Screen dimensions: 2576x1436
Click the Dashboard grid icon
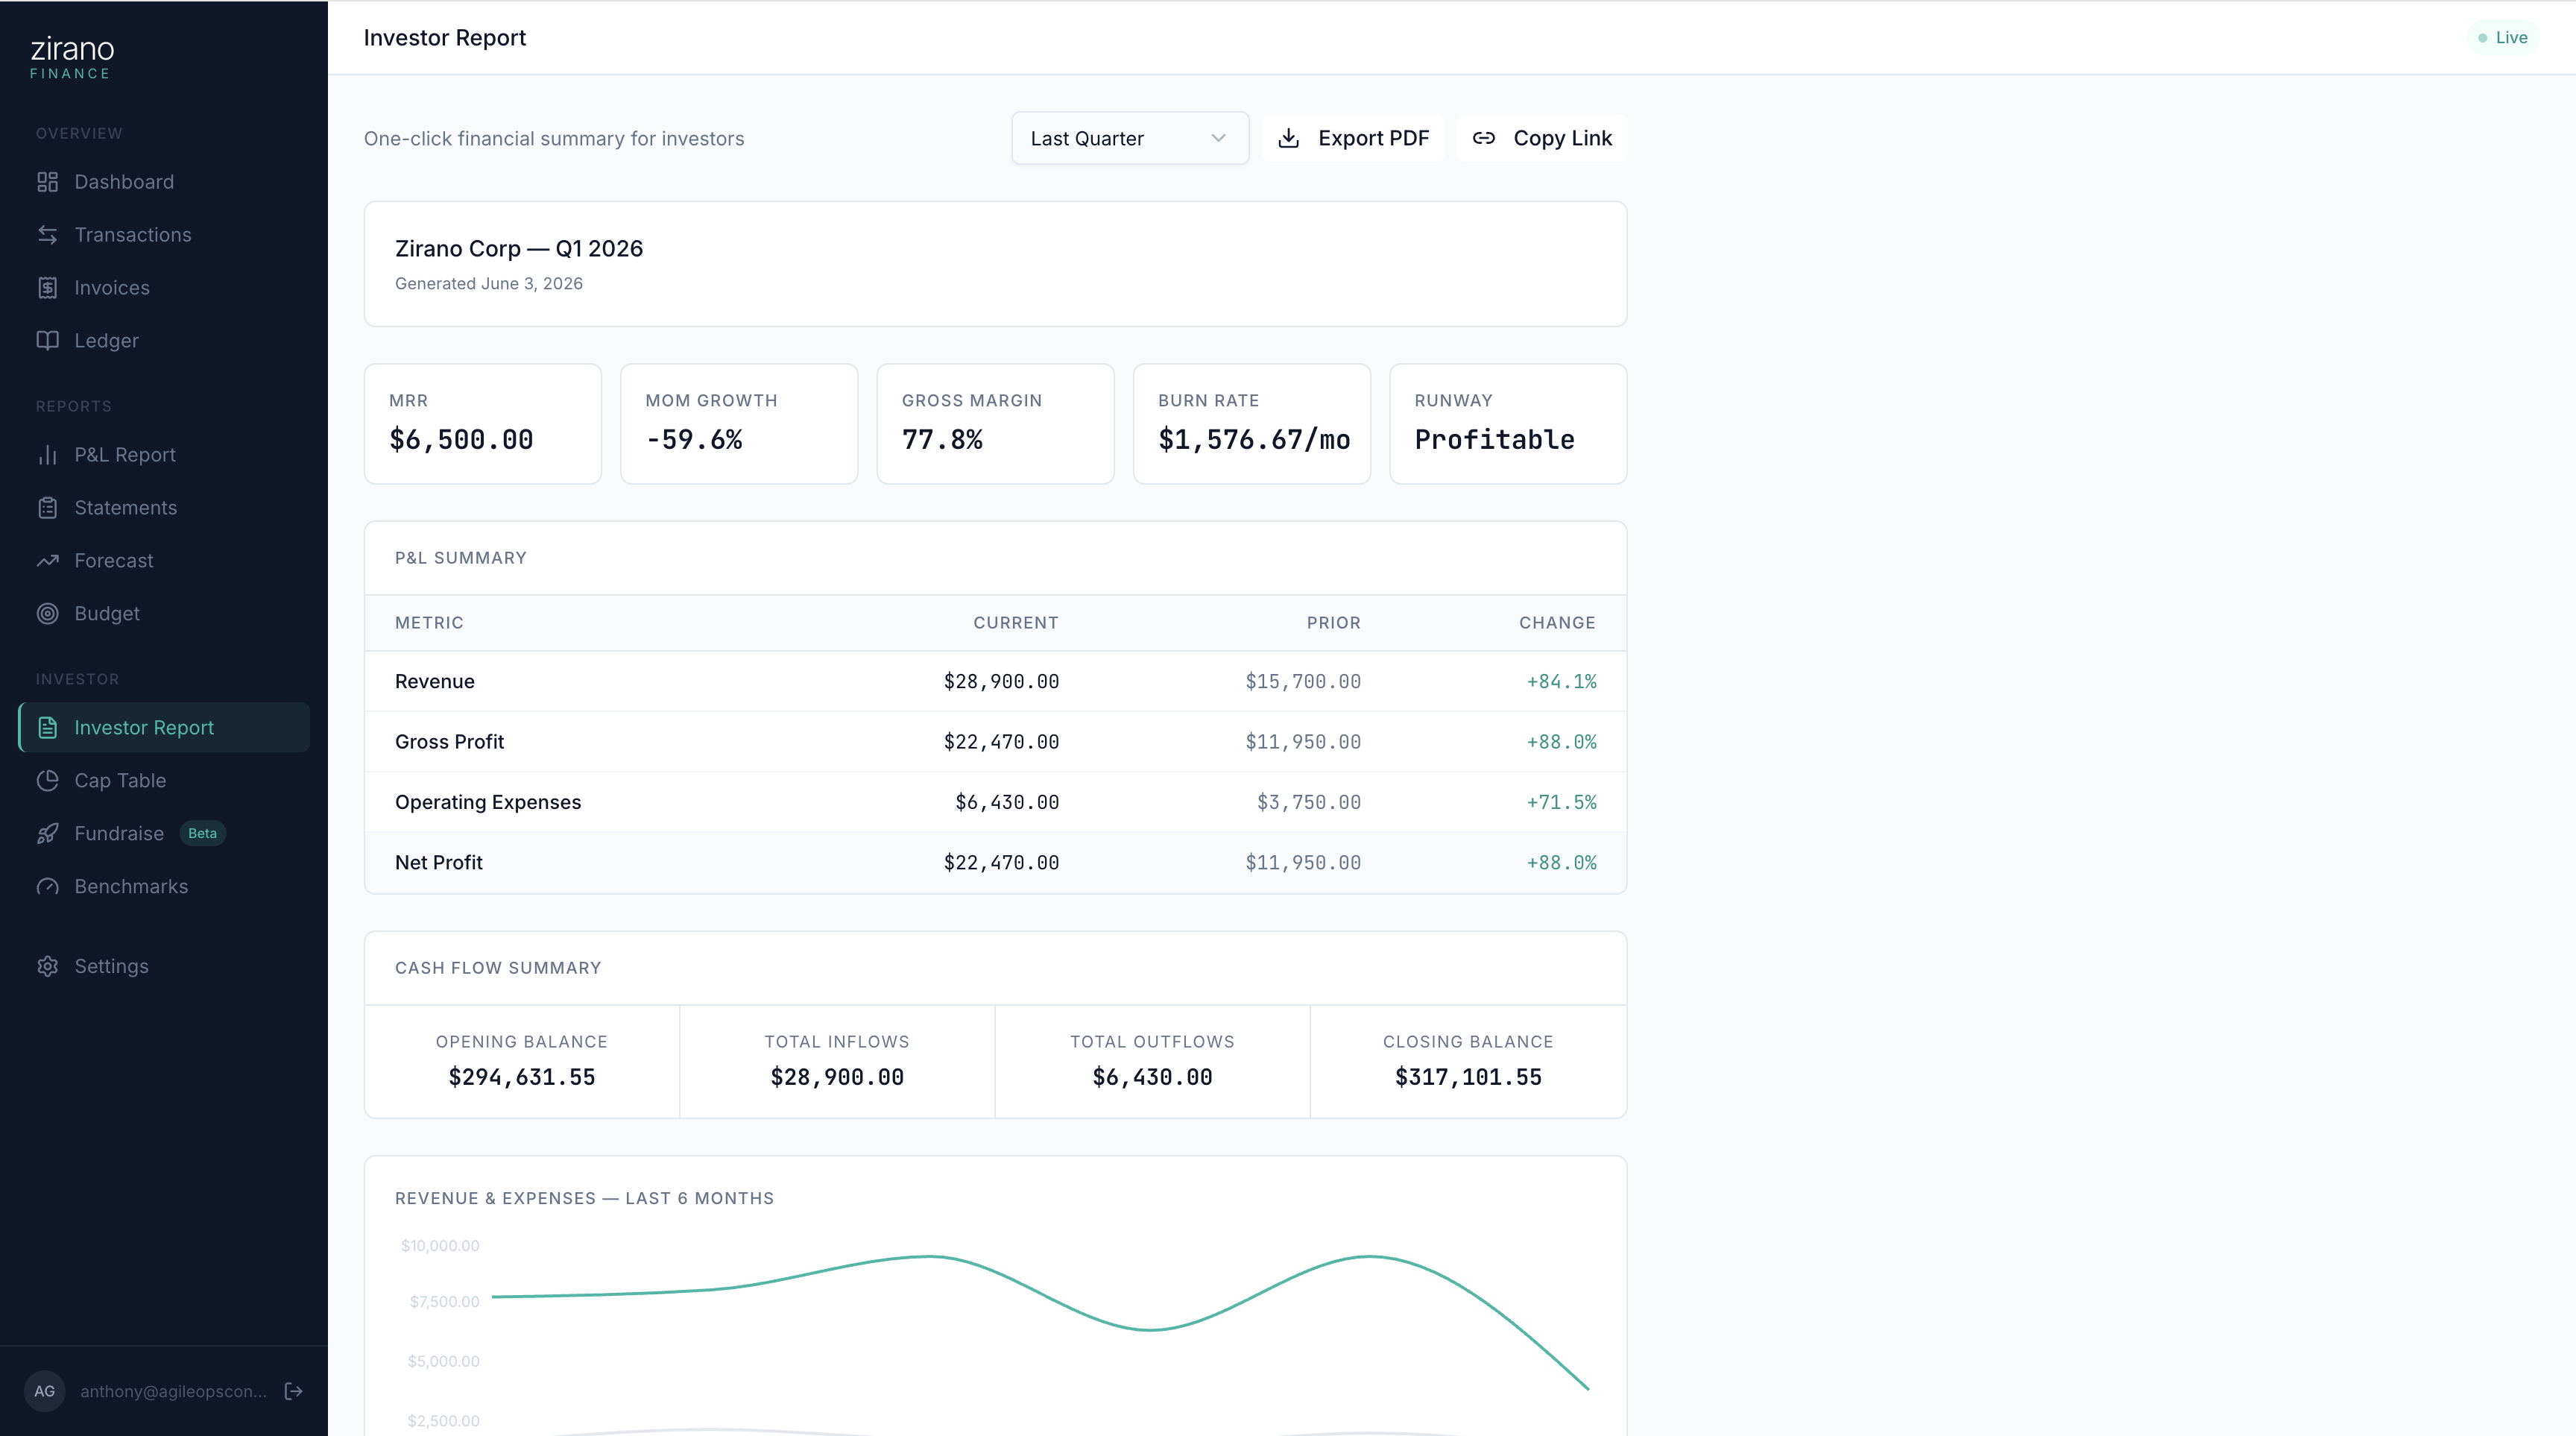47,182
